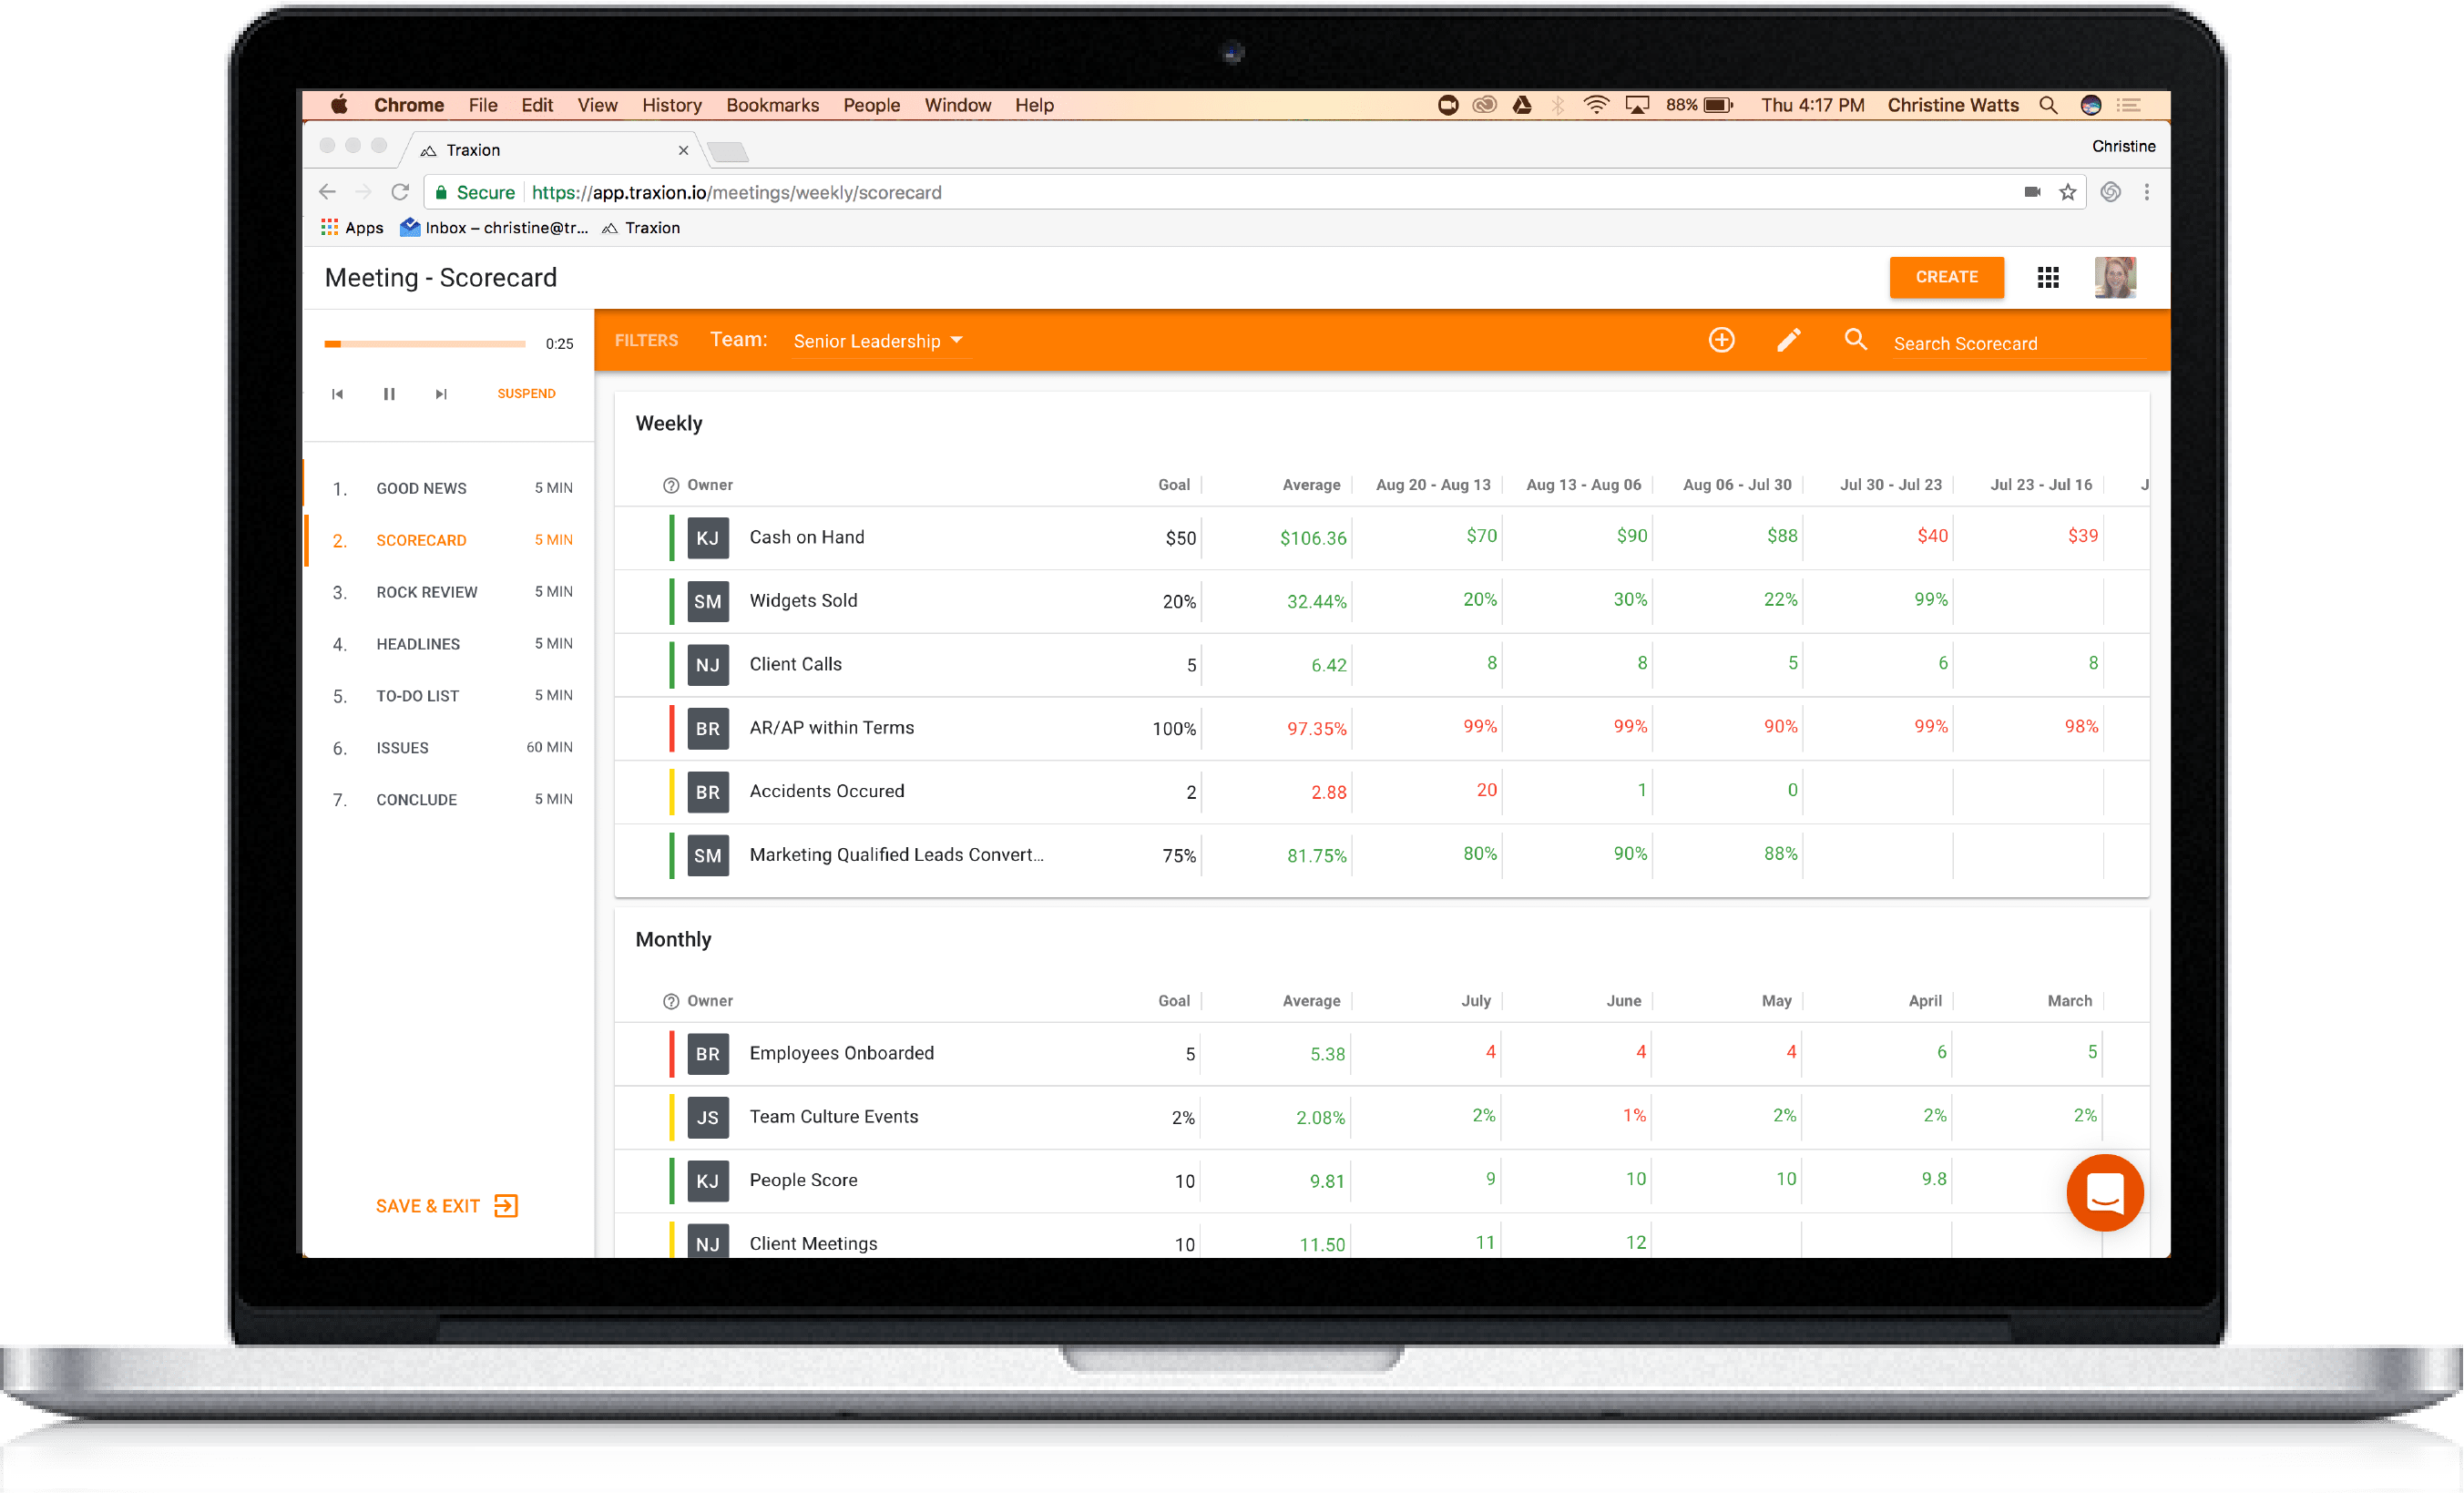
Task: Click browser back arrow
Action: pyautogui.click(x=327, y=192)
